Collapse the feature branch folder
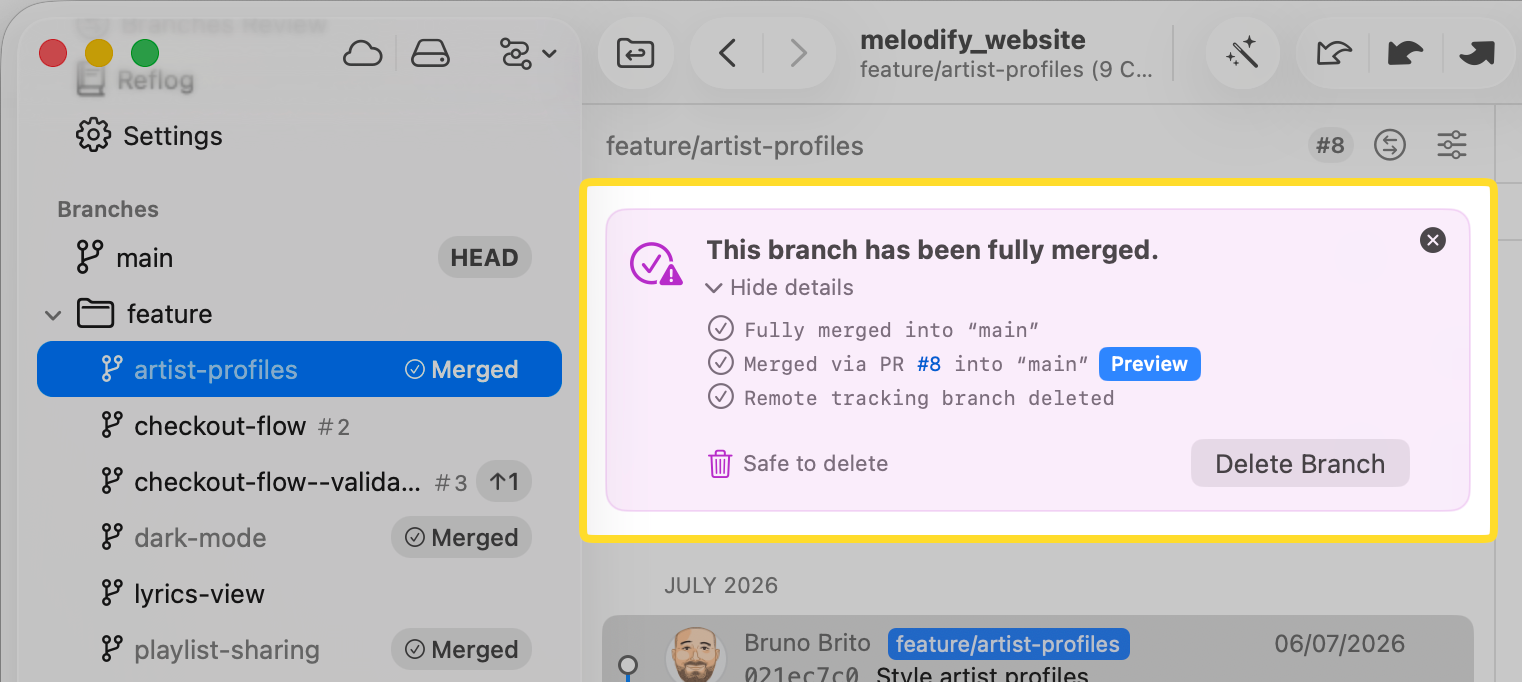The height and width of the screenshot is (682, 1522). [x=52, y=315]
